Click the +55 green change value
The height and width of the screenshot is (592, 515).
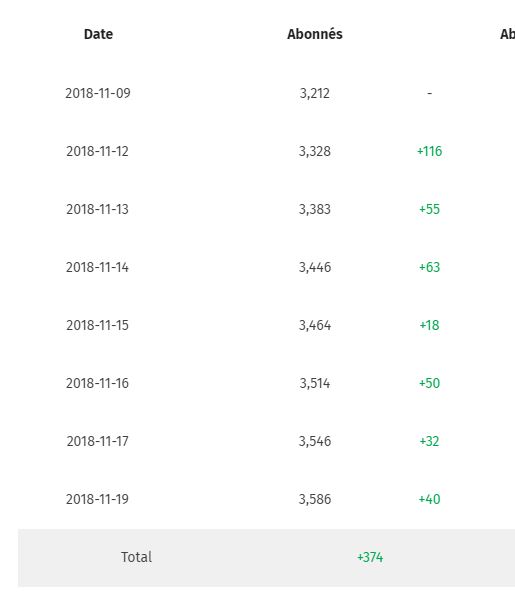tap(429, 210)
